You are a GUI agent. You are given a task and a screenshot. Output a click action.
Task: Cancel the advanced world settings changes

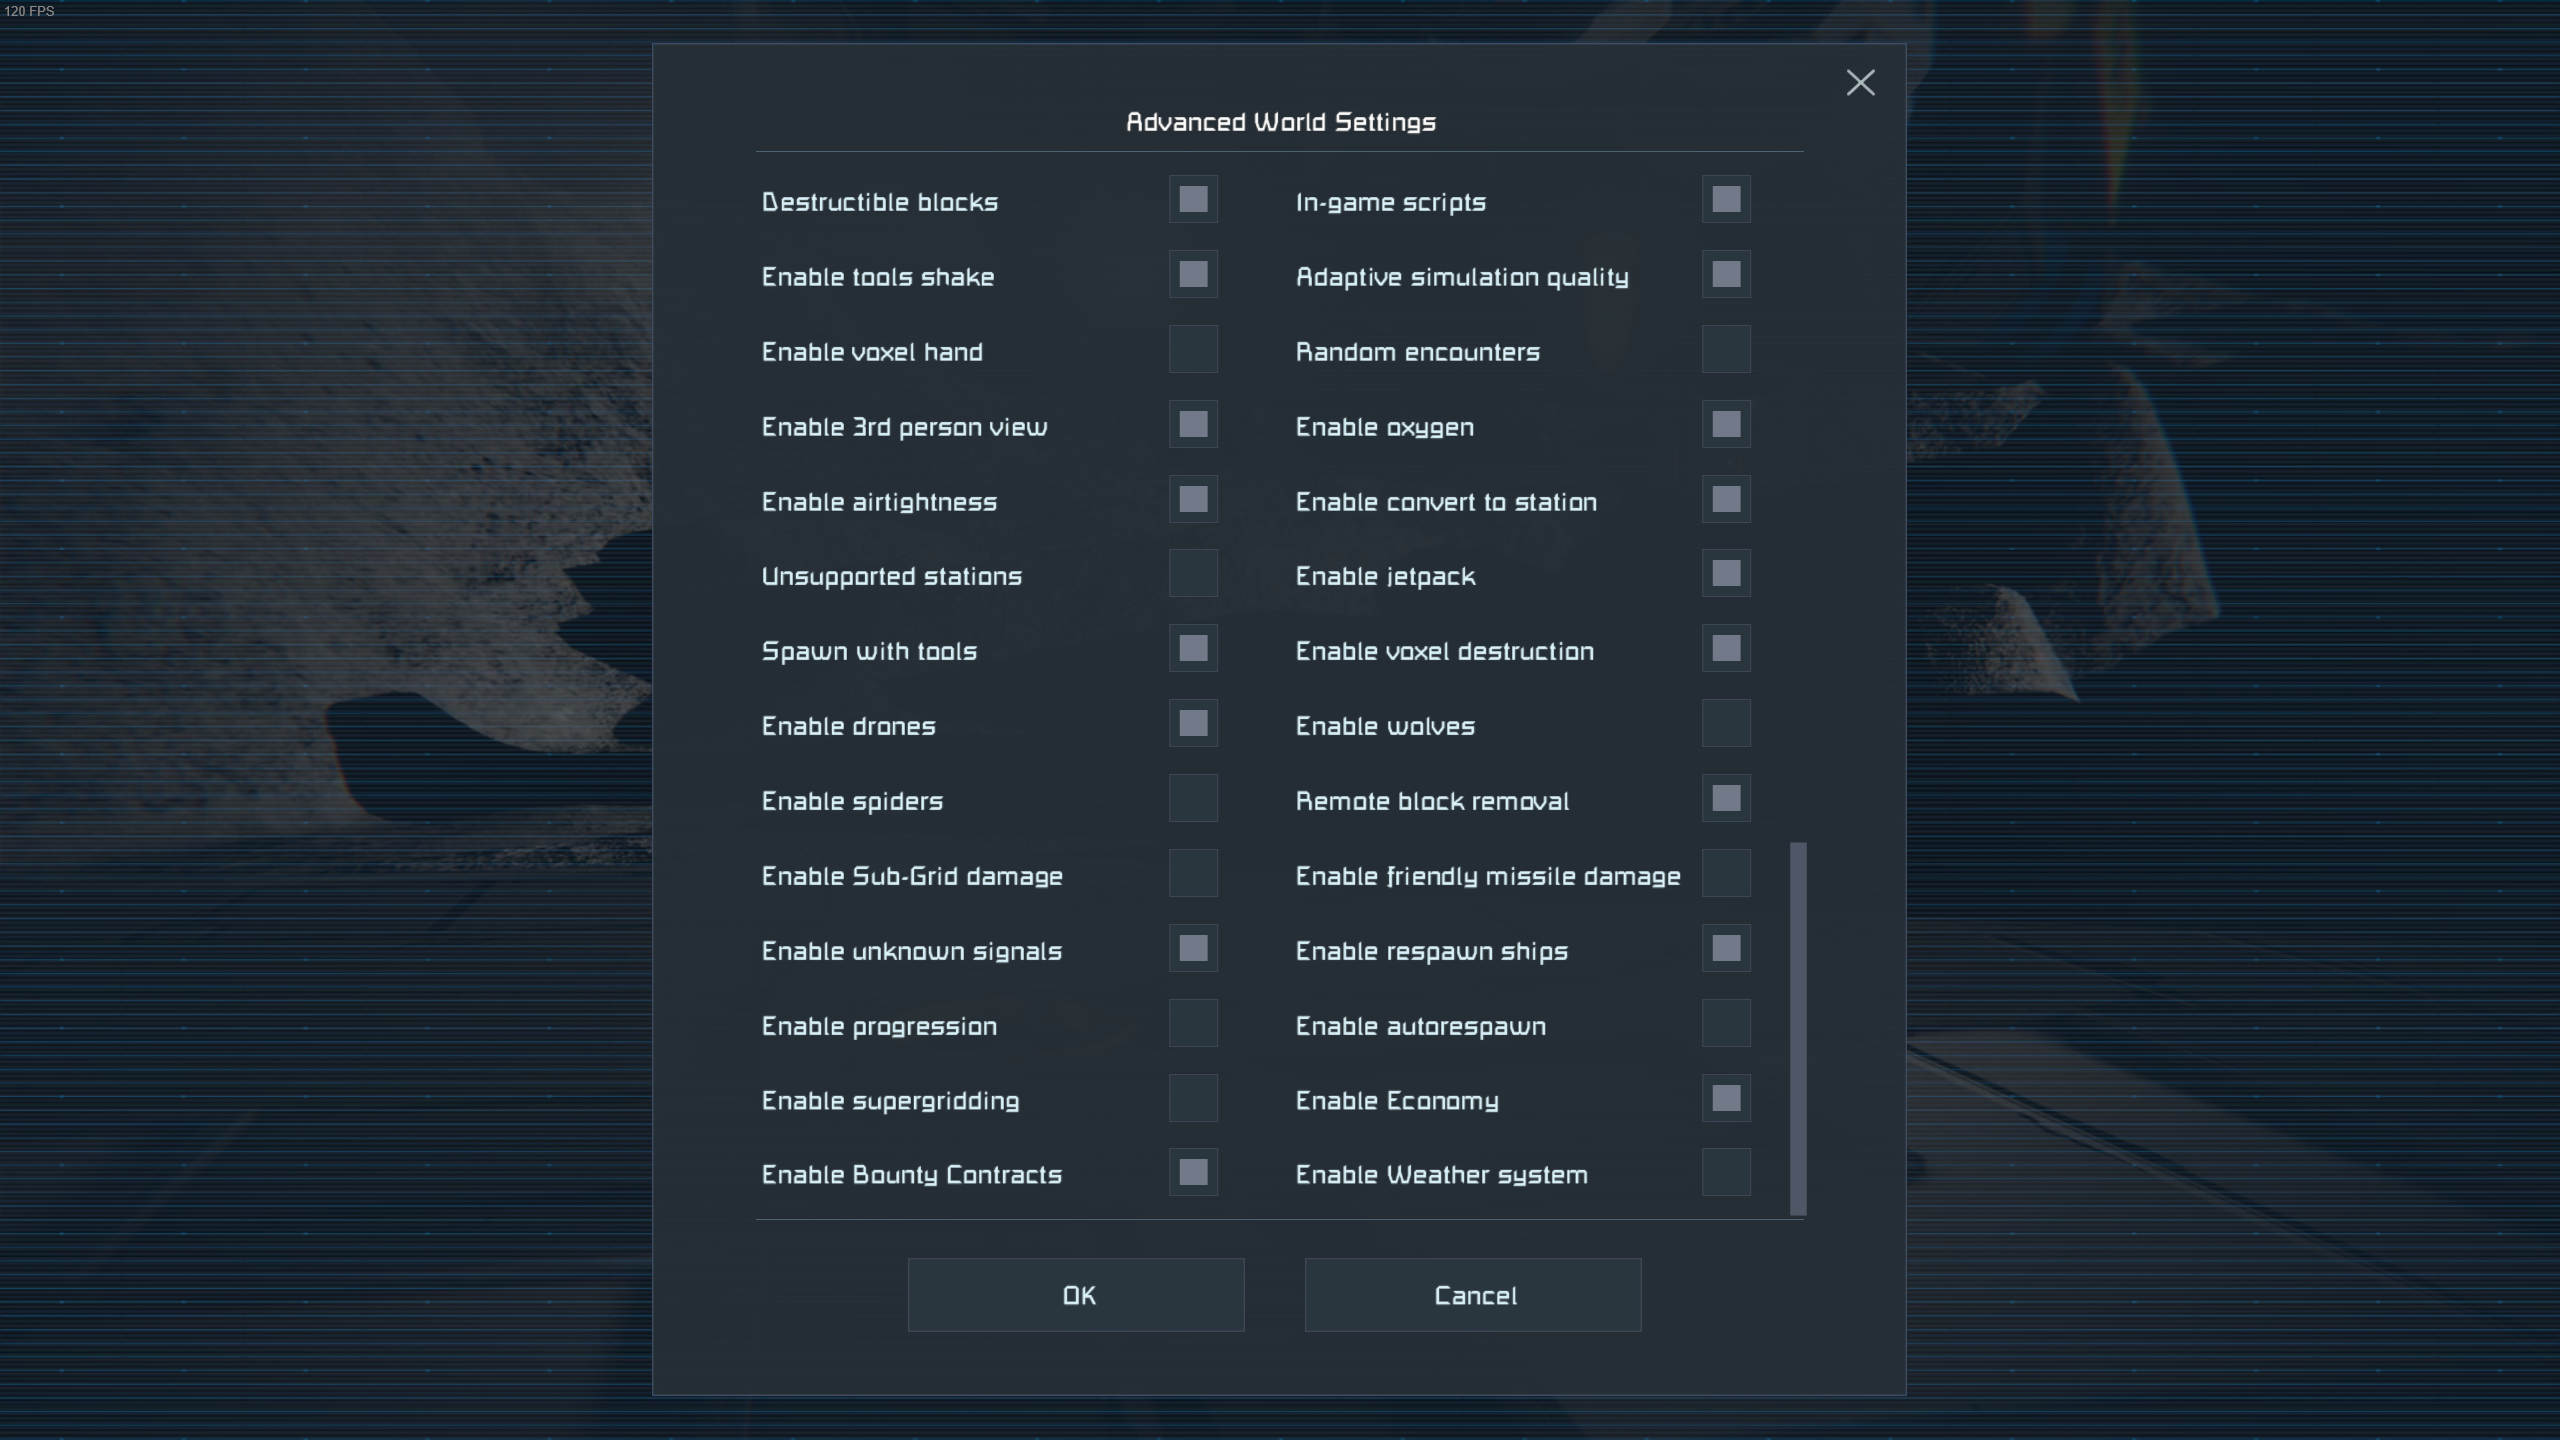click(x=1473, y=1295)
